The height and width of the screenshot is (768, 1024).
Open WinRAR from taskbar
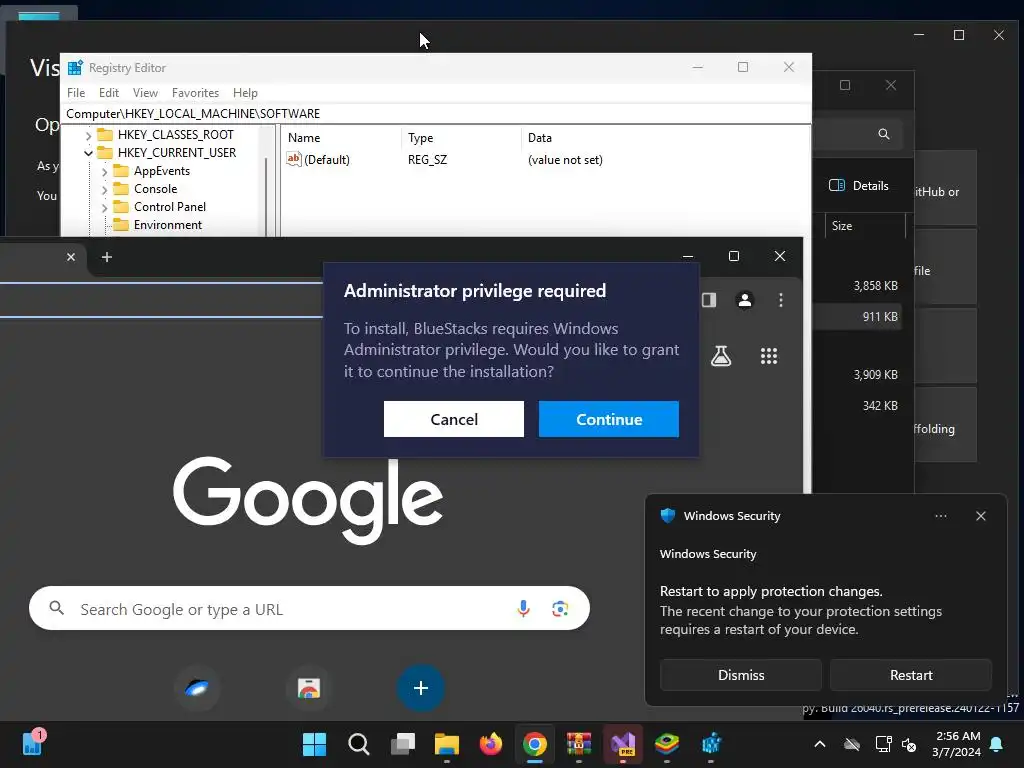[x=579, y=744]
